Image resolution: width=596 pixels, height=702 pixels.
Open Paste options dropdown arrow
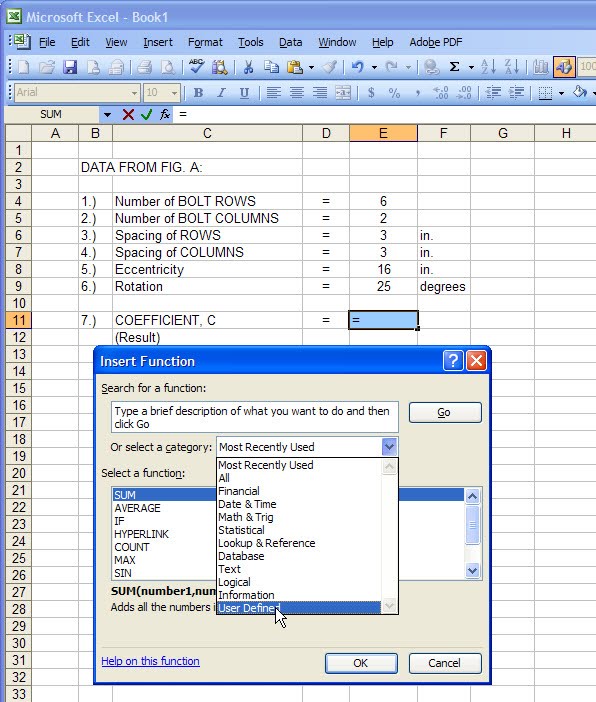pos(311,68)
